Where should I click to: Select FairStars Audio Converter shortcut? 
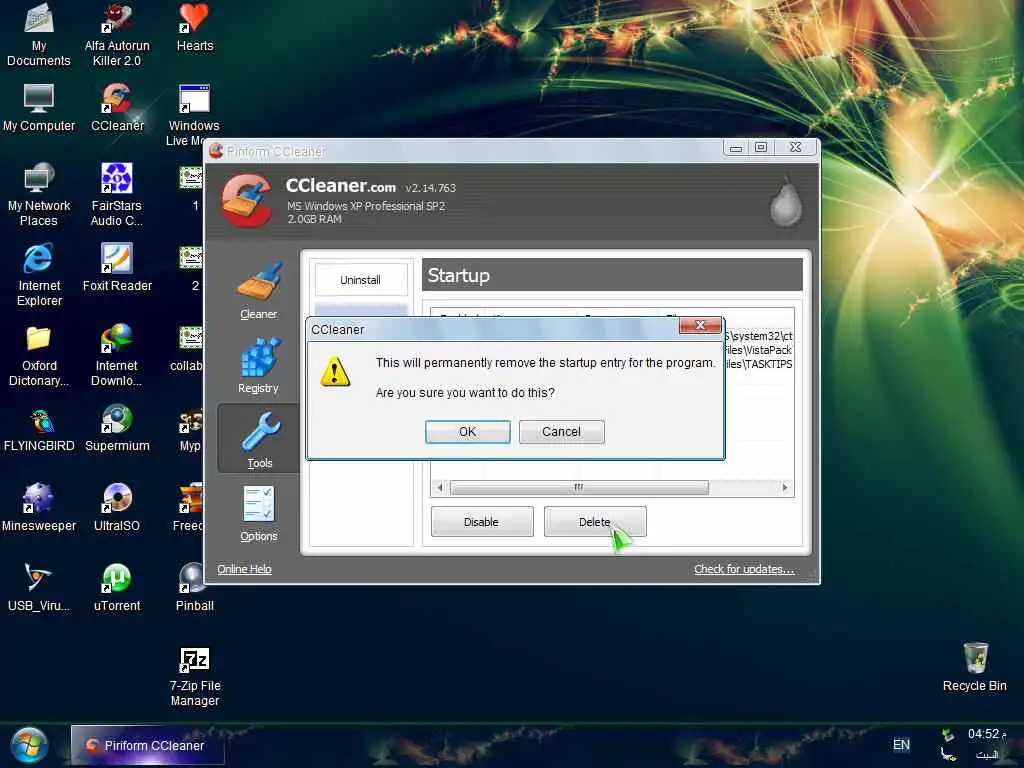(117, 195)
